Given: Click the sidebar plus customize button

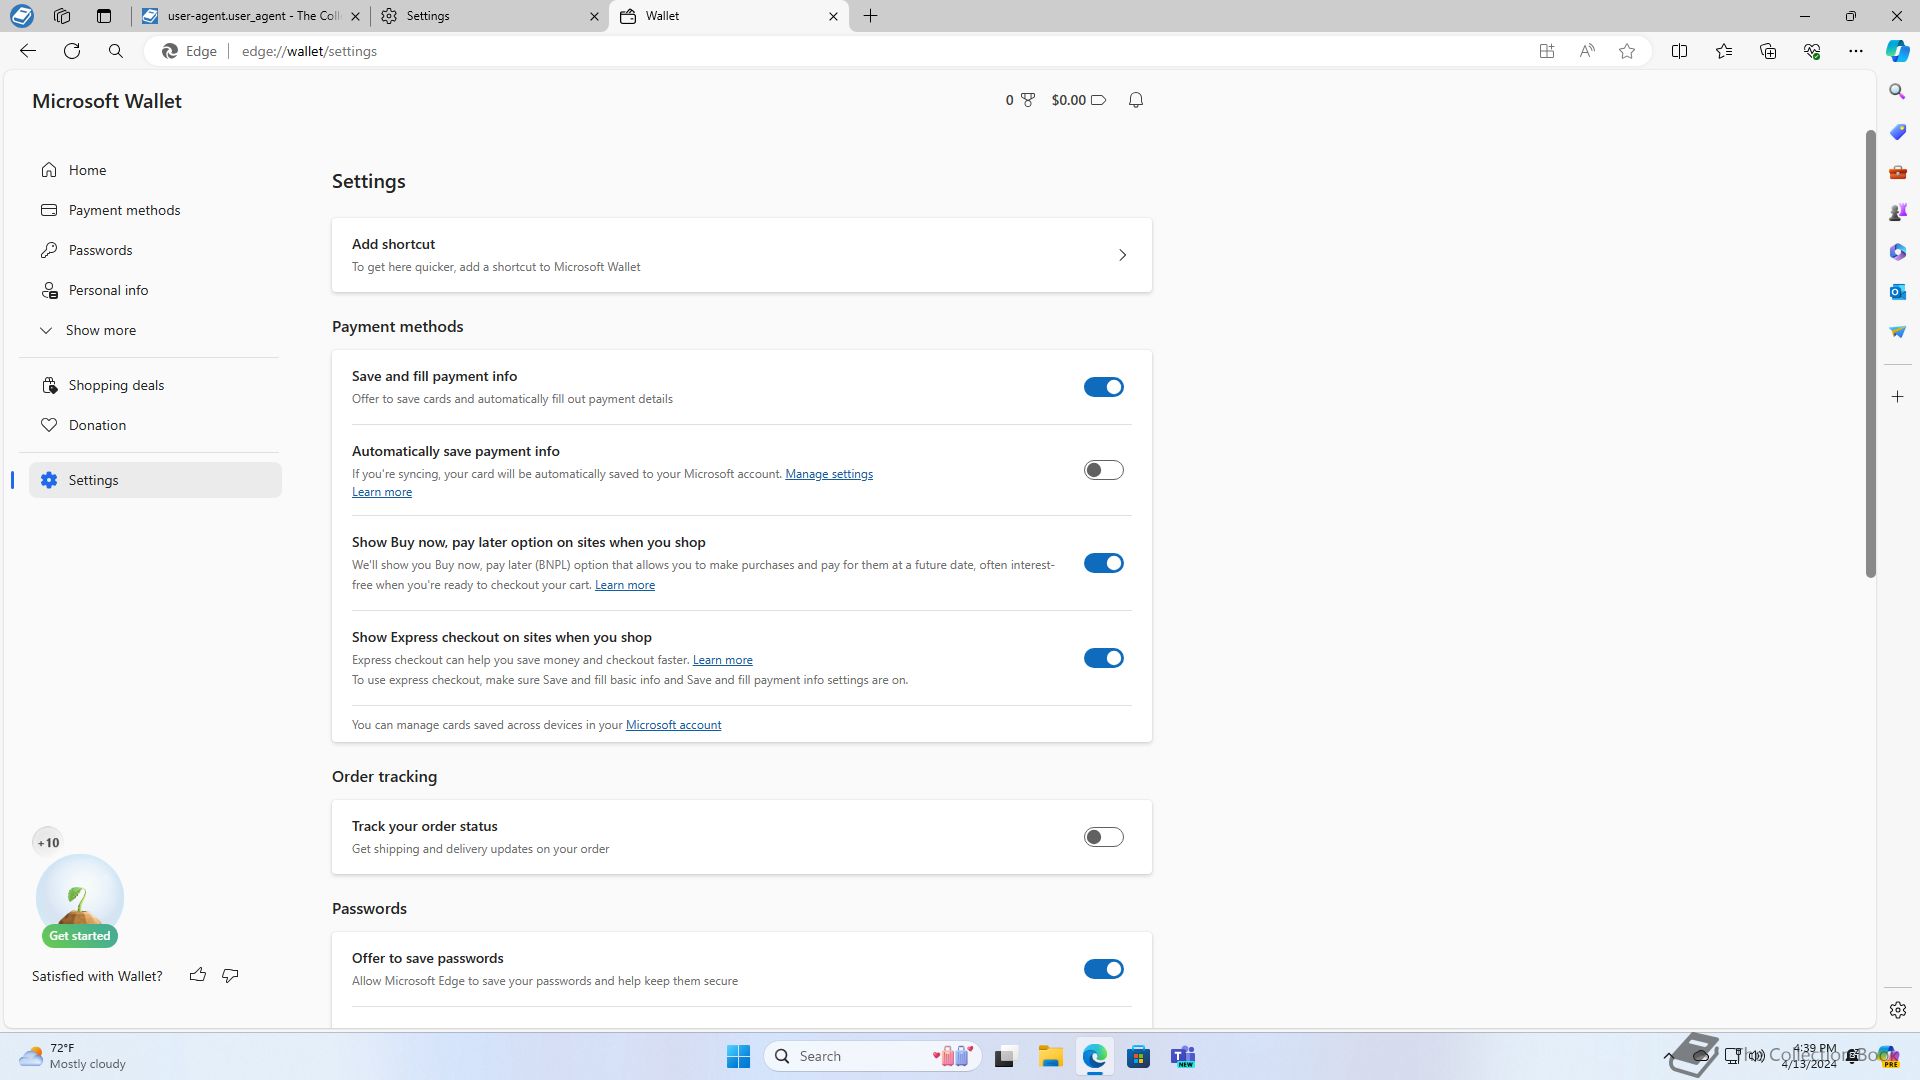Looking at the screenshot, I should [x=1897, y=397].
